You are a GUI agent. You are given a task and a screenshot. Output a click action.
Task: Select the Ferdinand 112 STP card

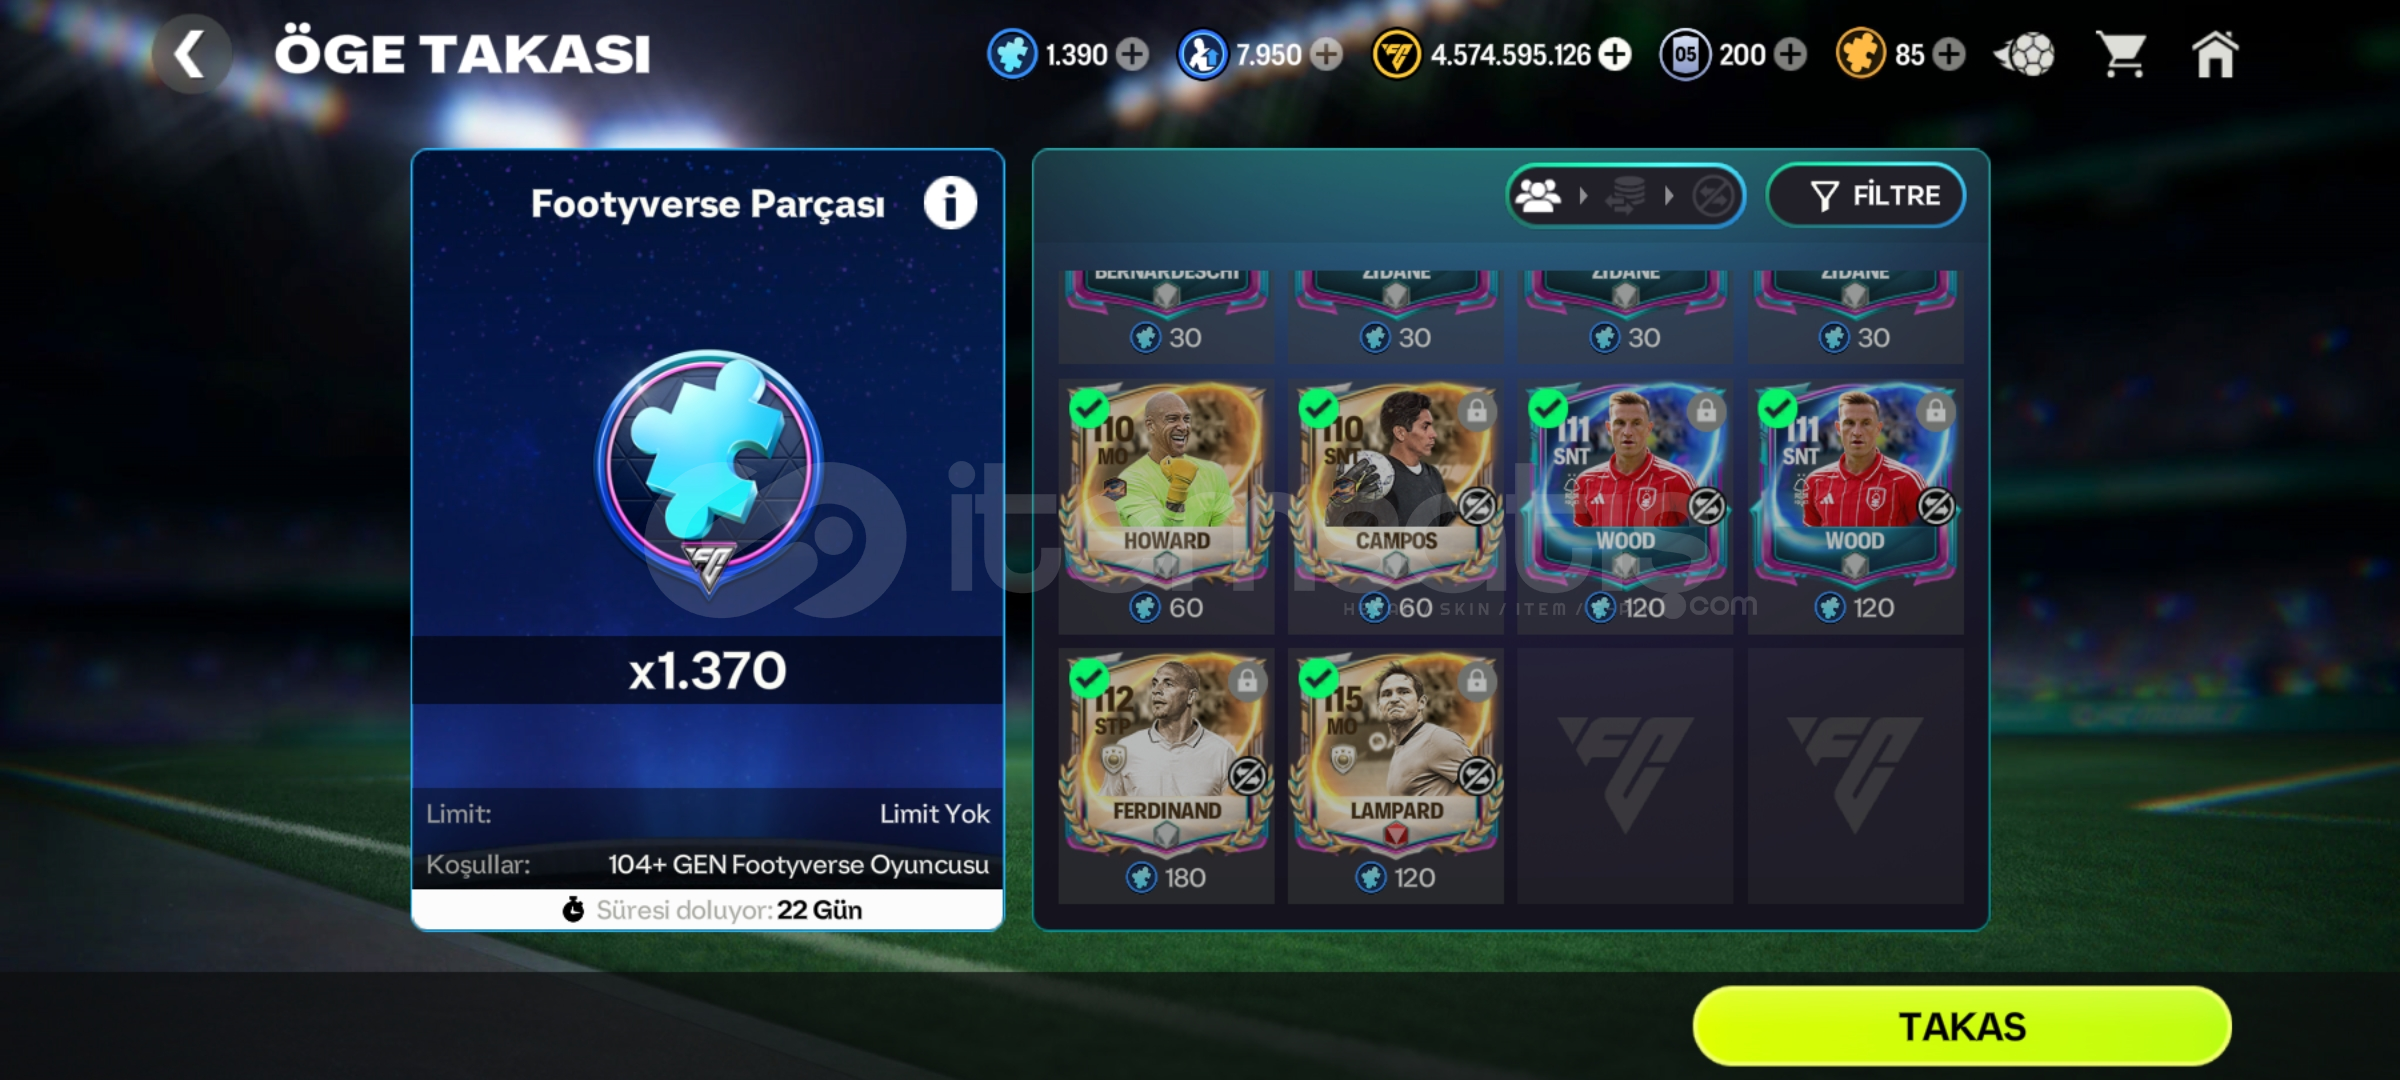point(1166,776)
